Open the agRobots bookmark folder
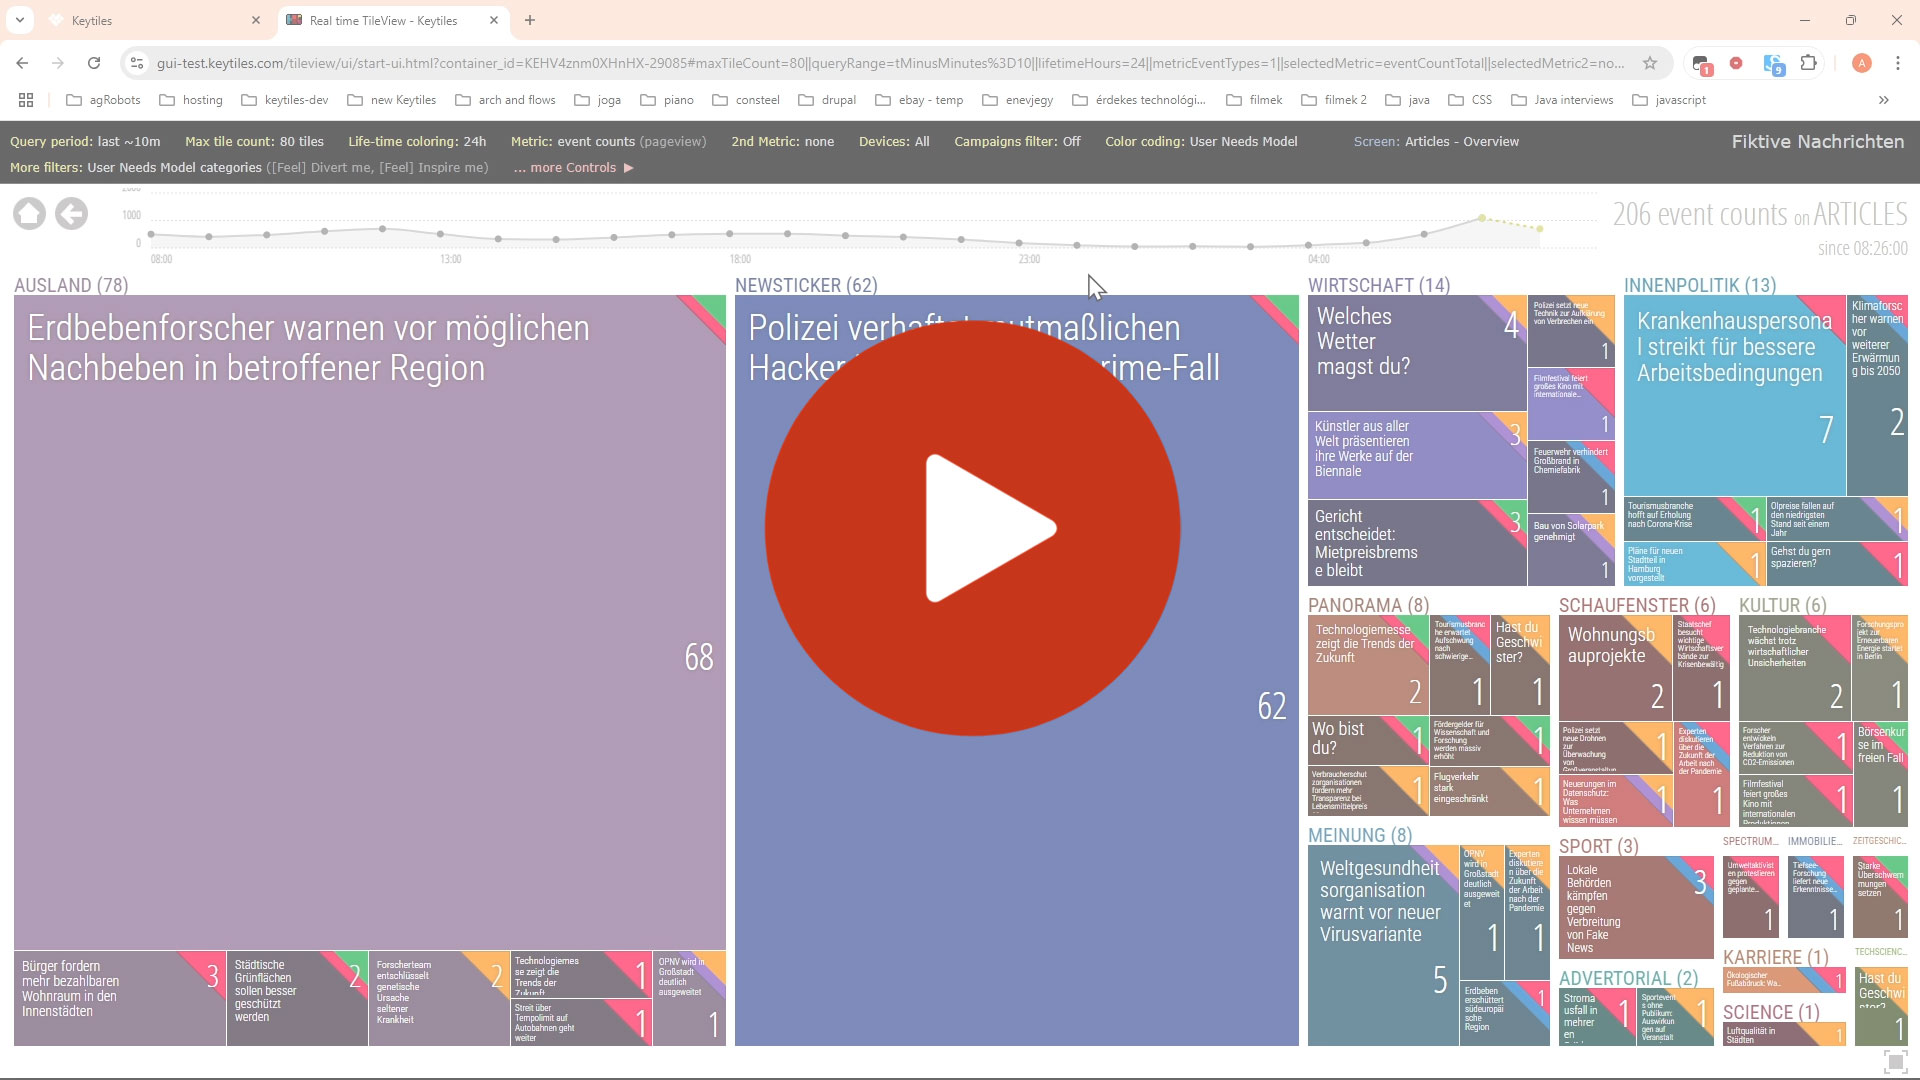The height and width of the screenshot is (1080, 1920). 103,100
